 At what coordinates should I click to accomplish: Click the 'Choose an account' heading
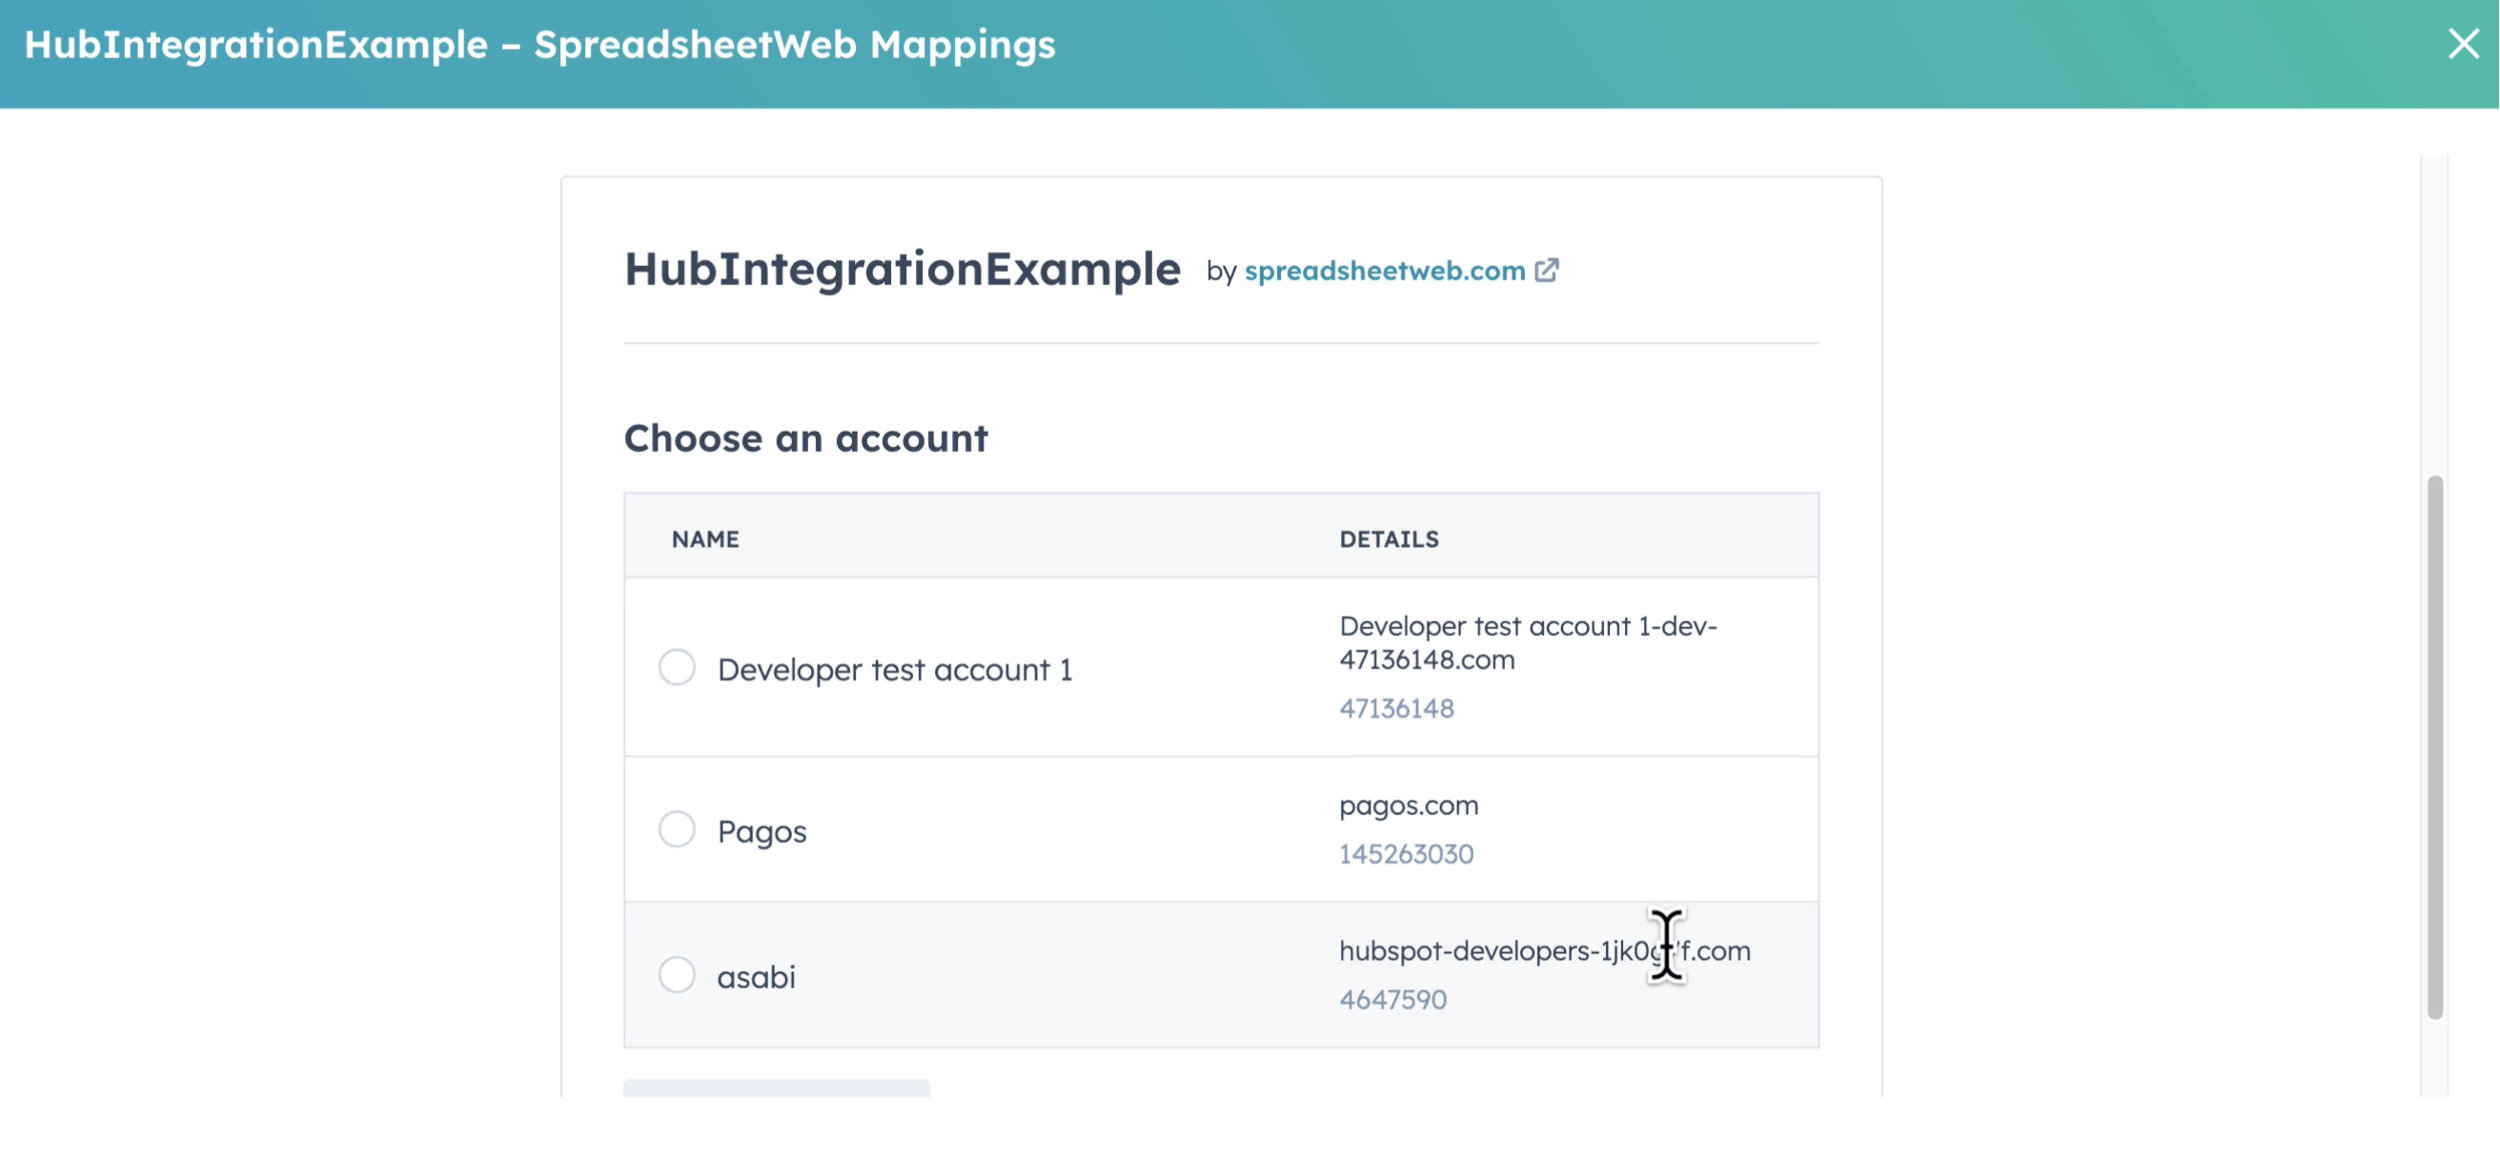tap(806, 438)
